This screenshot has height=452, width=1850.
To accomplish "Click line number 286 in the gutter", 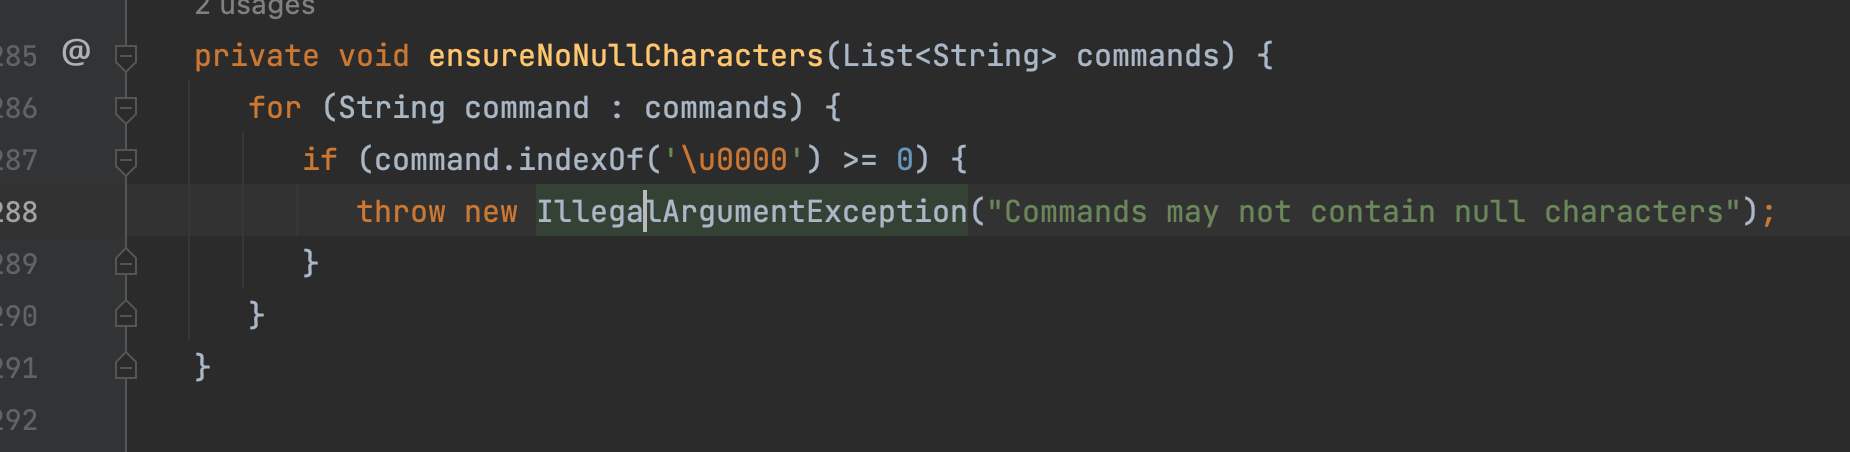I will [19, 108].
